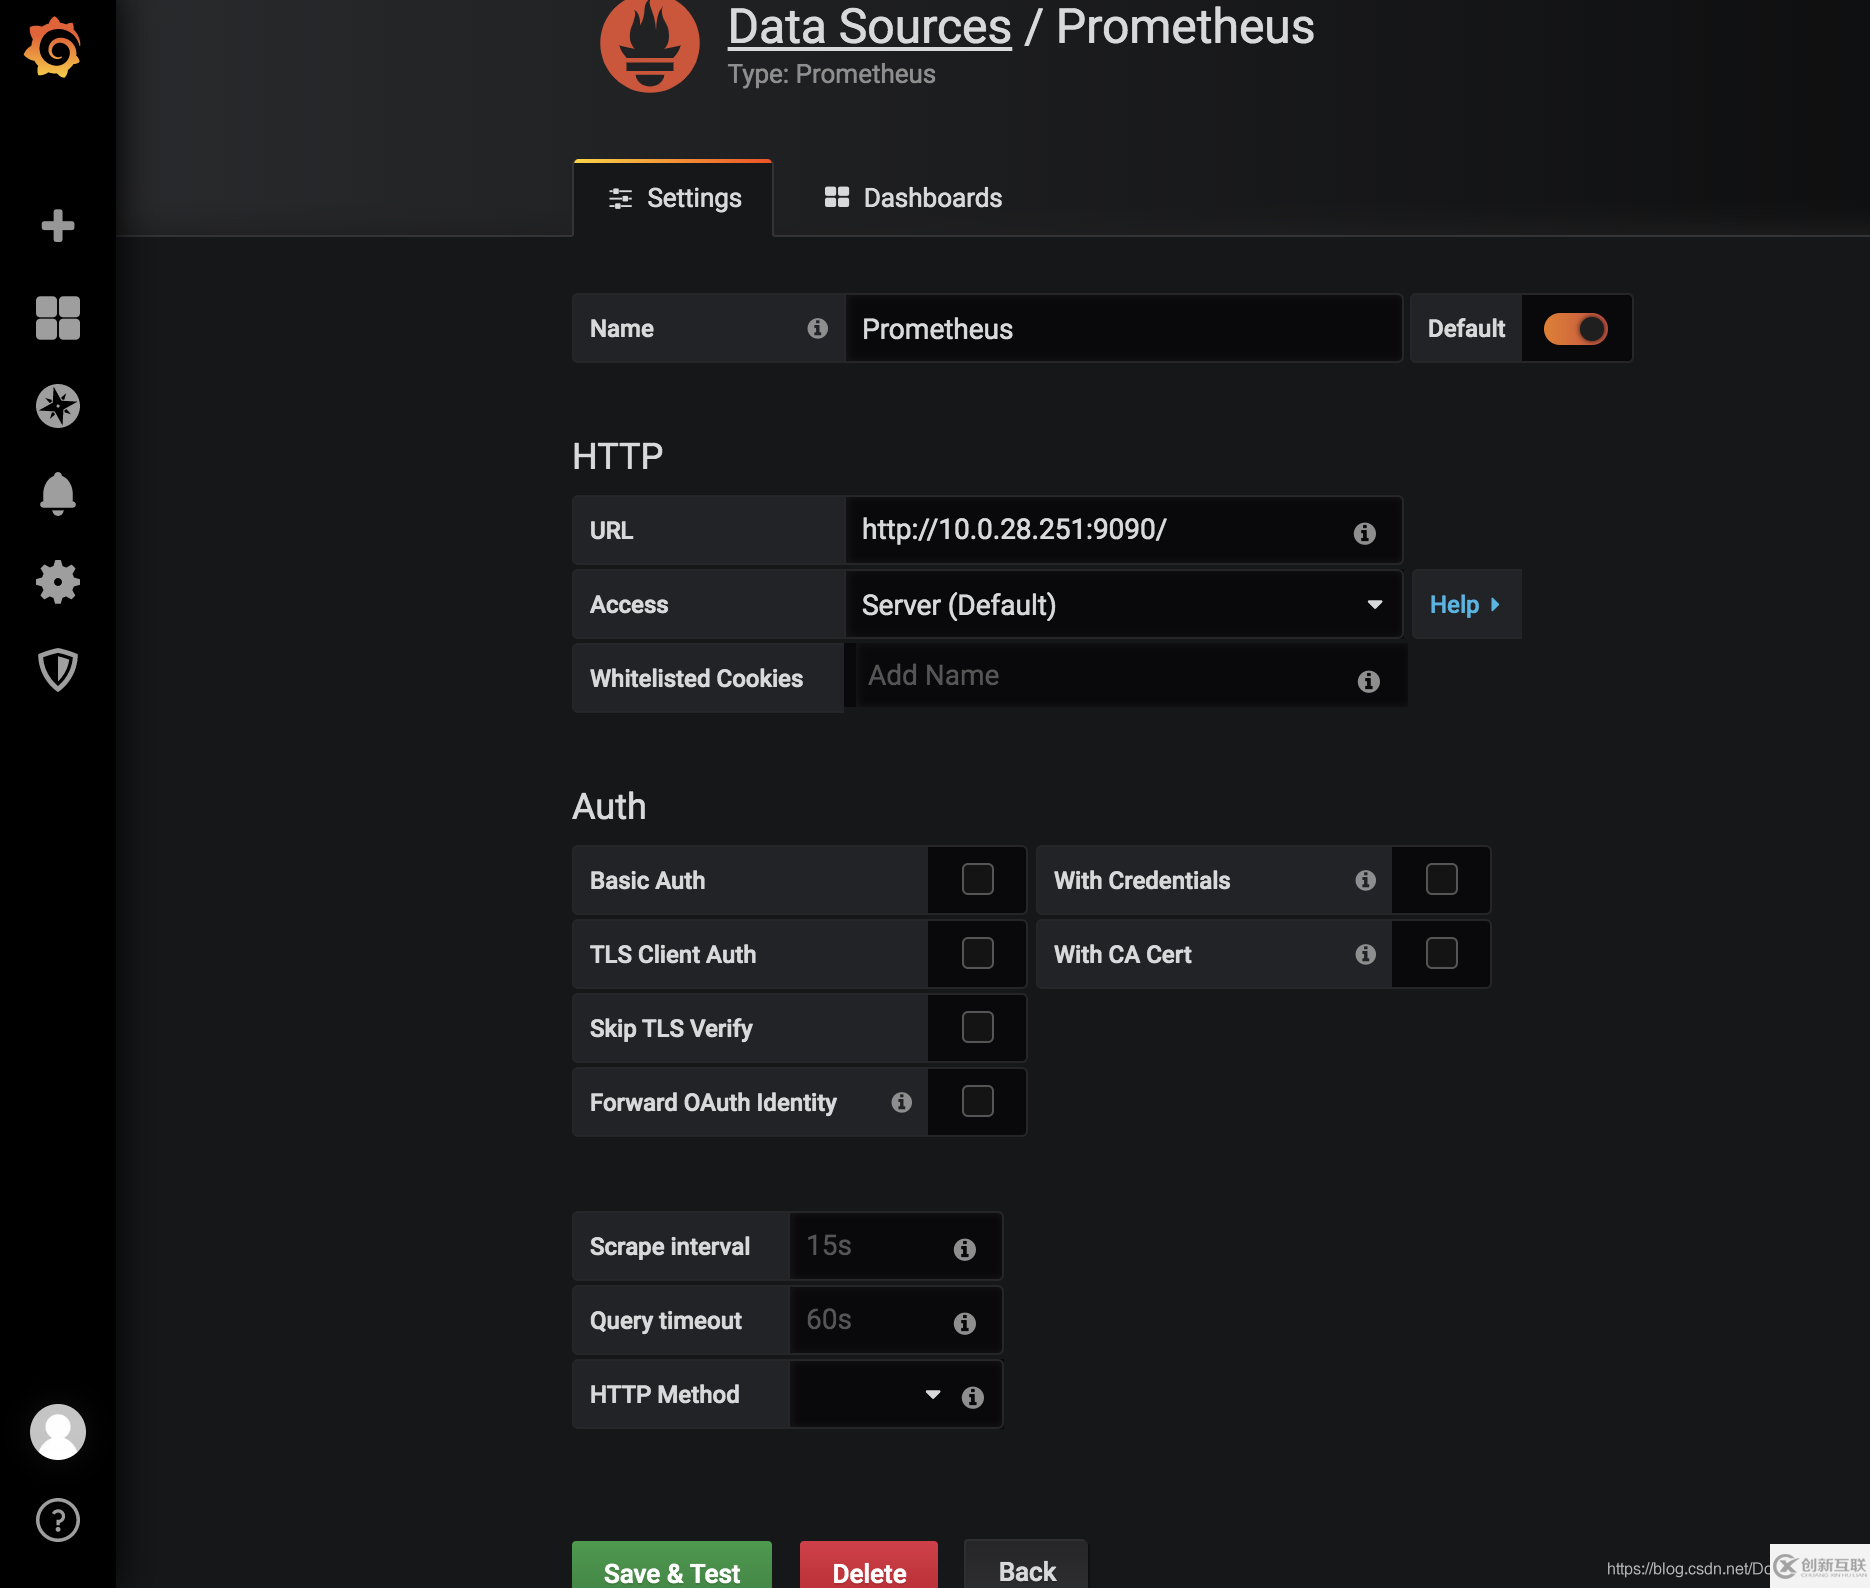This screenshot has height=1588, width=1870.
Task: Click the Save & Test button
Action: click(672, 1566)
